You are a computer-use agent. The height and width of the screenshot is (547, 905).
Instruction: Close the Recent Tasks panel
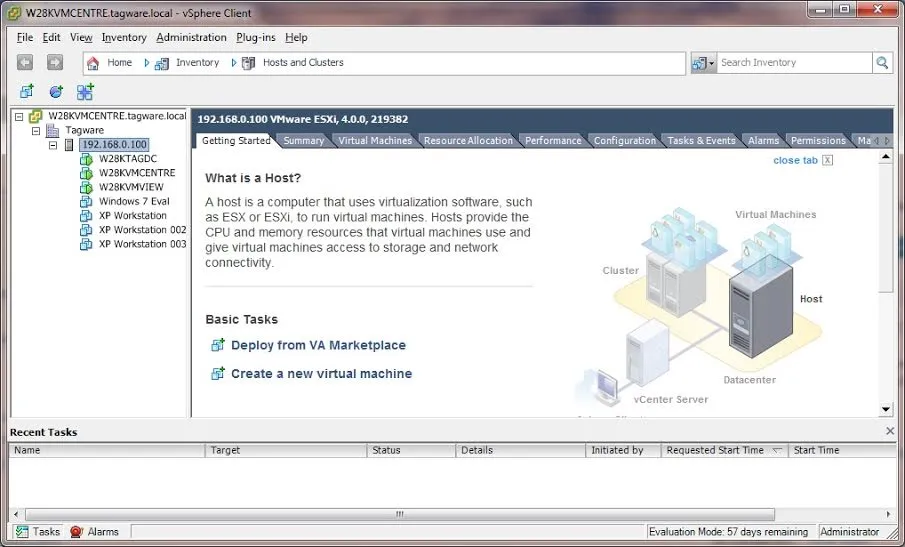pyautogui.click(x=890, y=431)
